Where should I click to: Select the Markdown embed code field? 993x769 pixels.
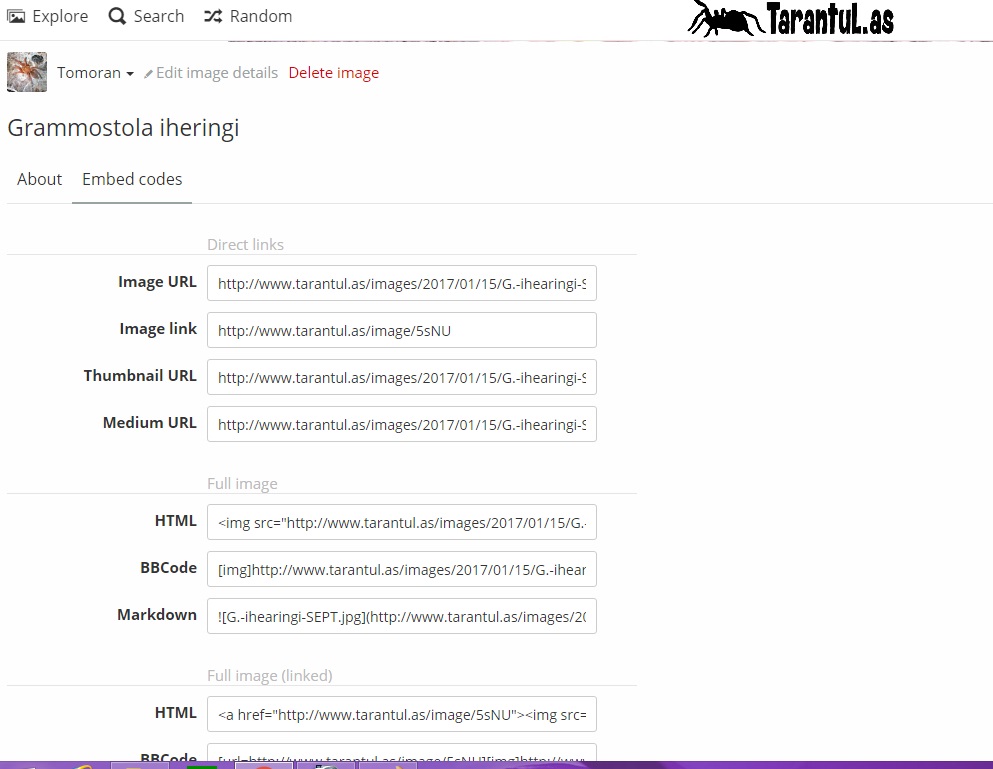[x=401, y=616]
